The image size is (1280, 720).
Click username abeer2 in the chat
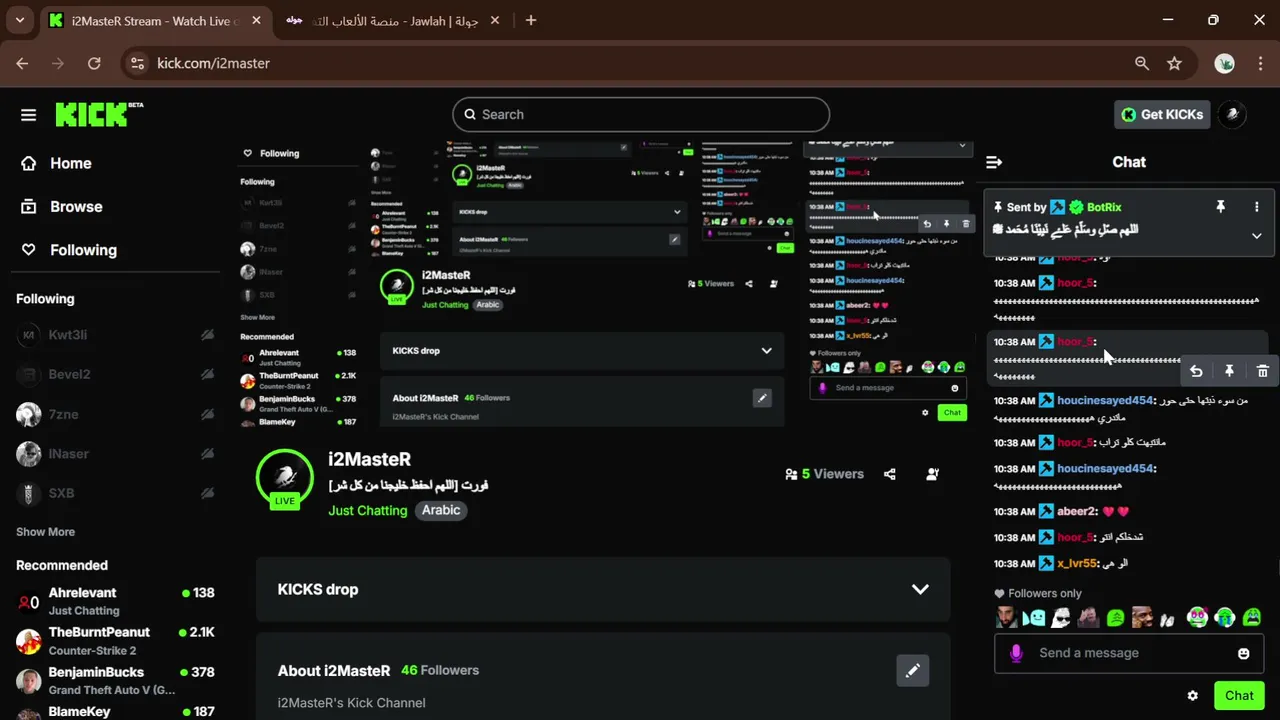pos(1076,511)
